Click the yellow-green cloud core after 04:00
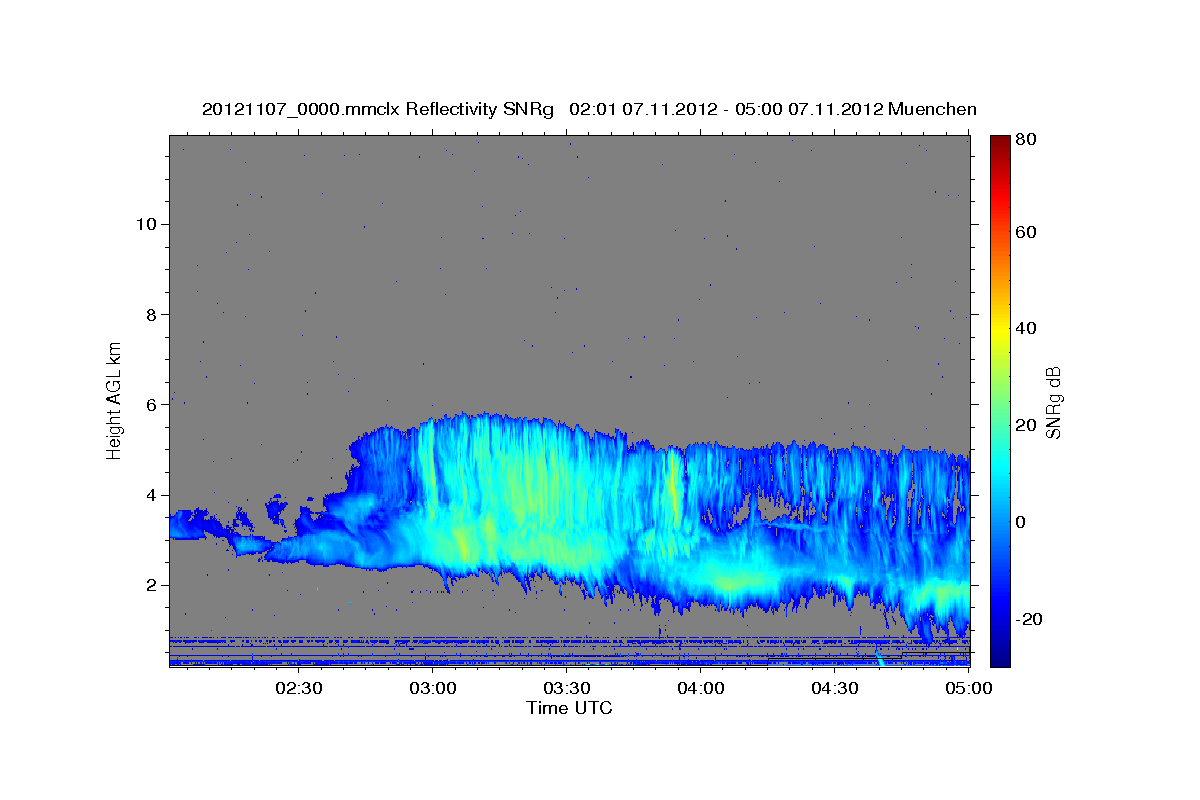 coord(738,579)
